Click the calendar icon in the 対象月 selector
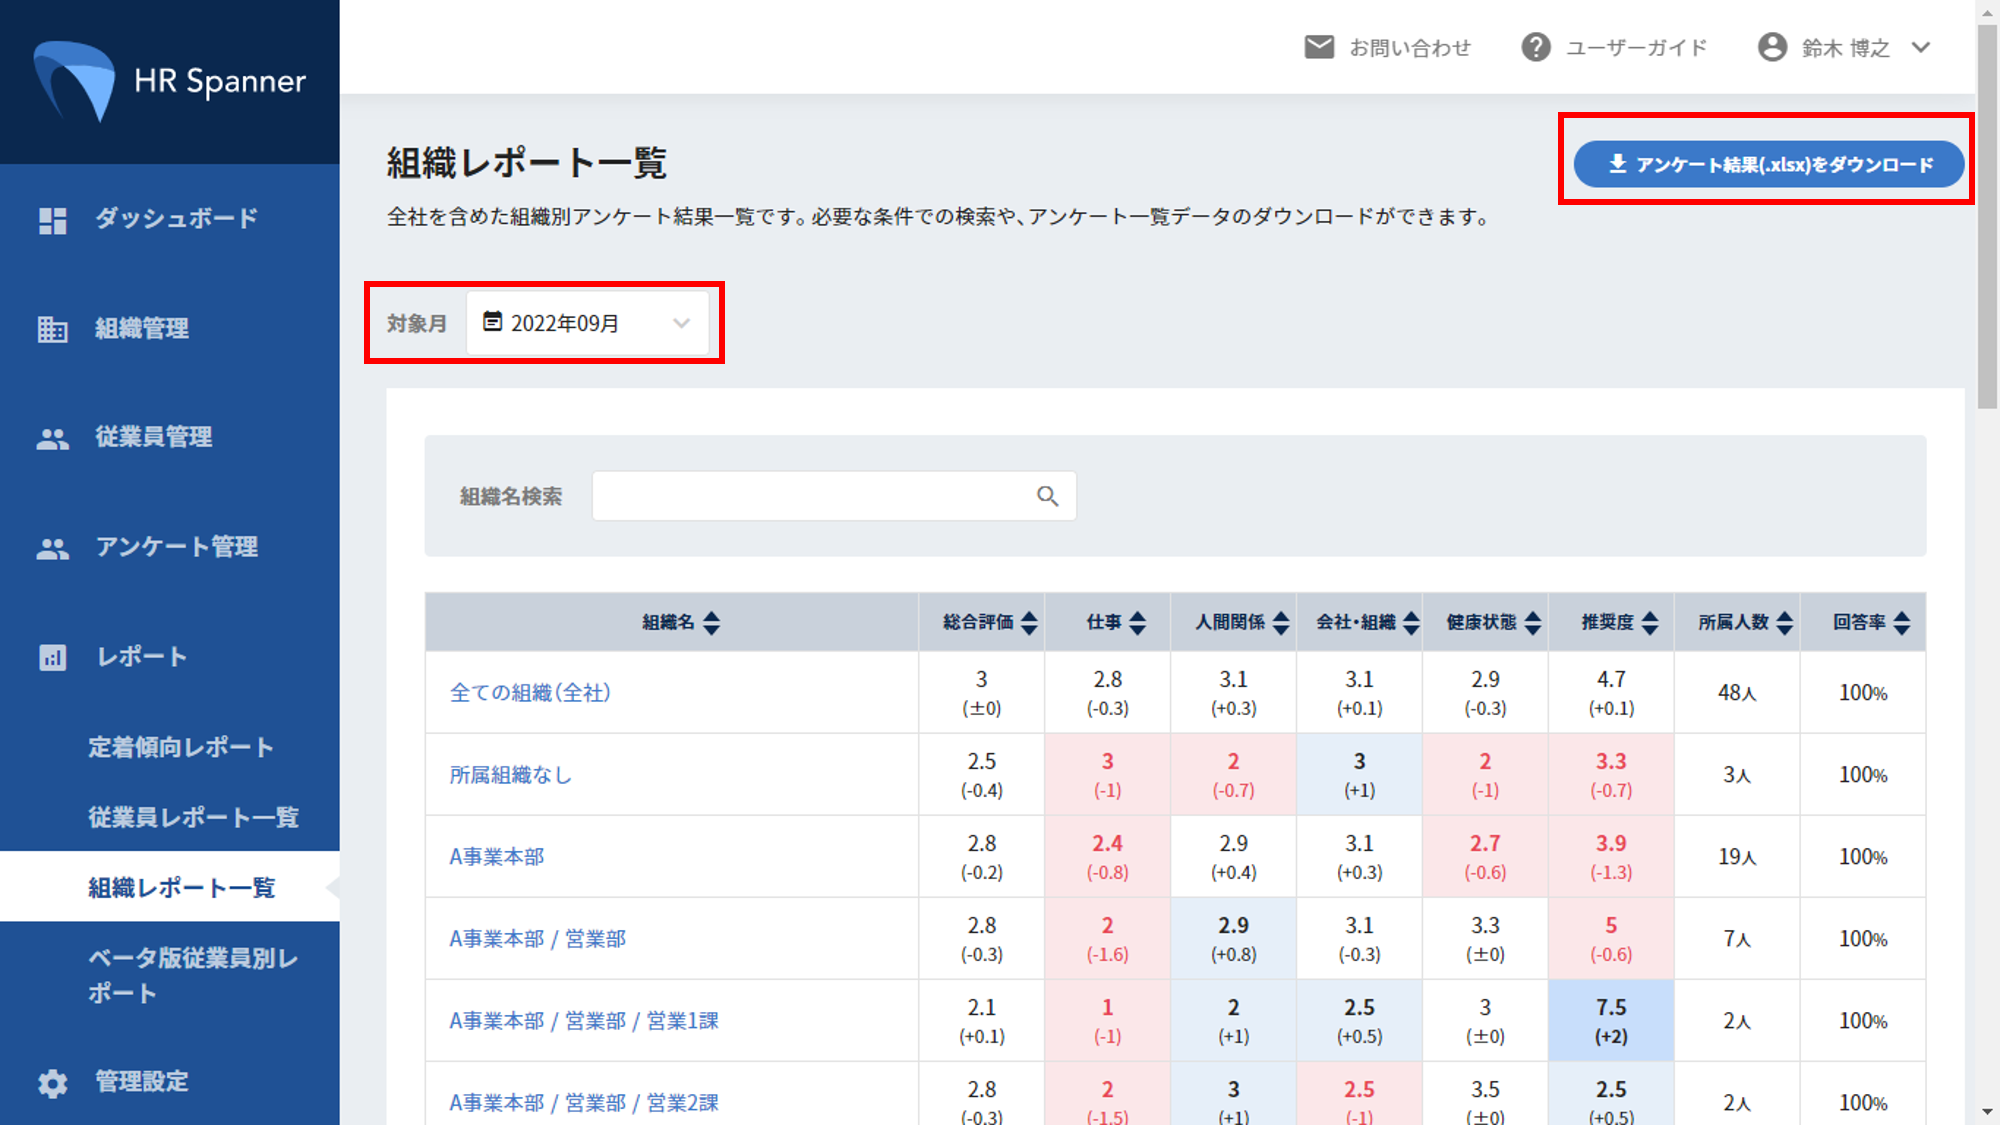The image size is (2000, 1125). tap(491, 322)
